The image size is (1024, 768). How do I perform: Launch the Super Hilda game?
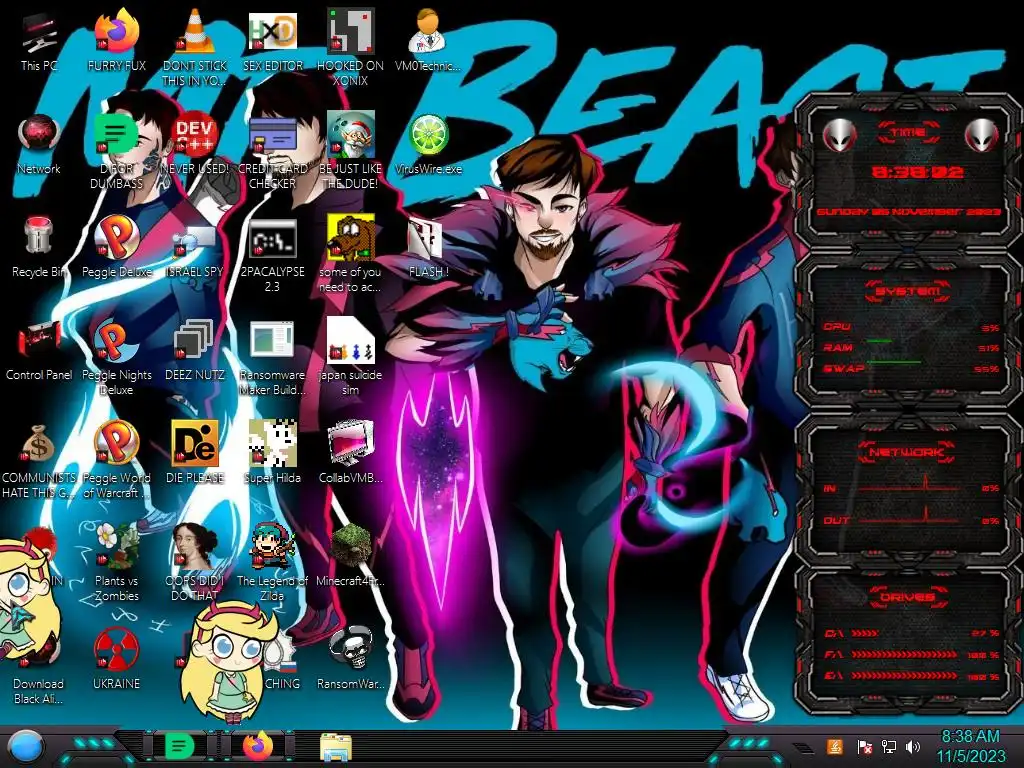272,454
